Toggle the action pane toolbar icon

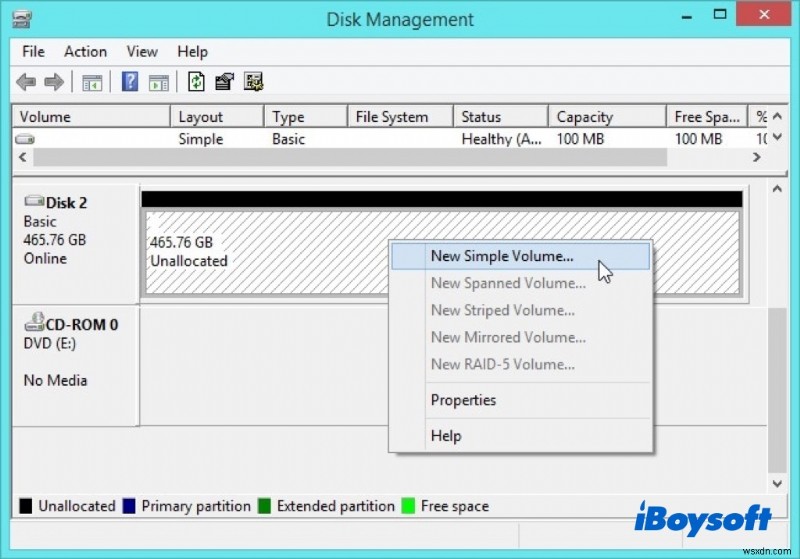(159, 82)
